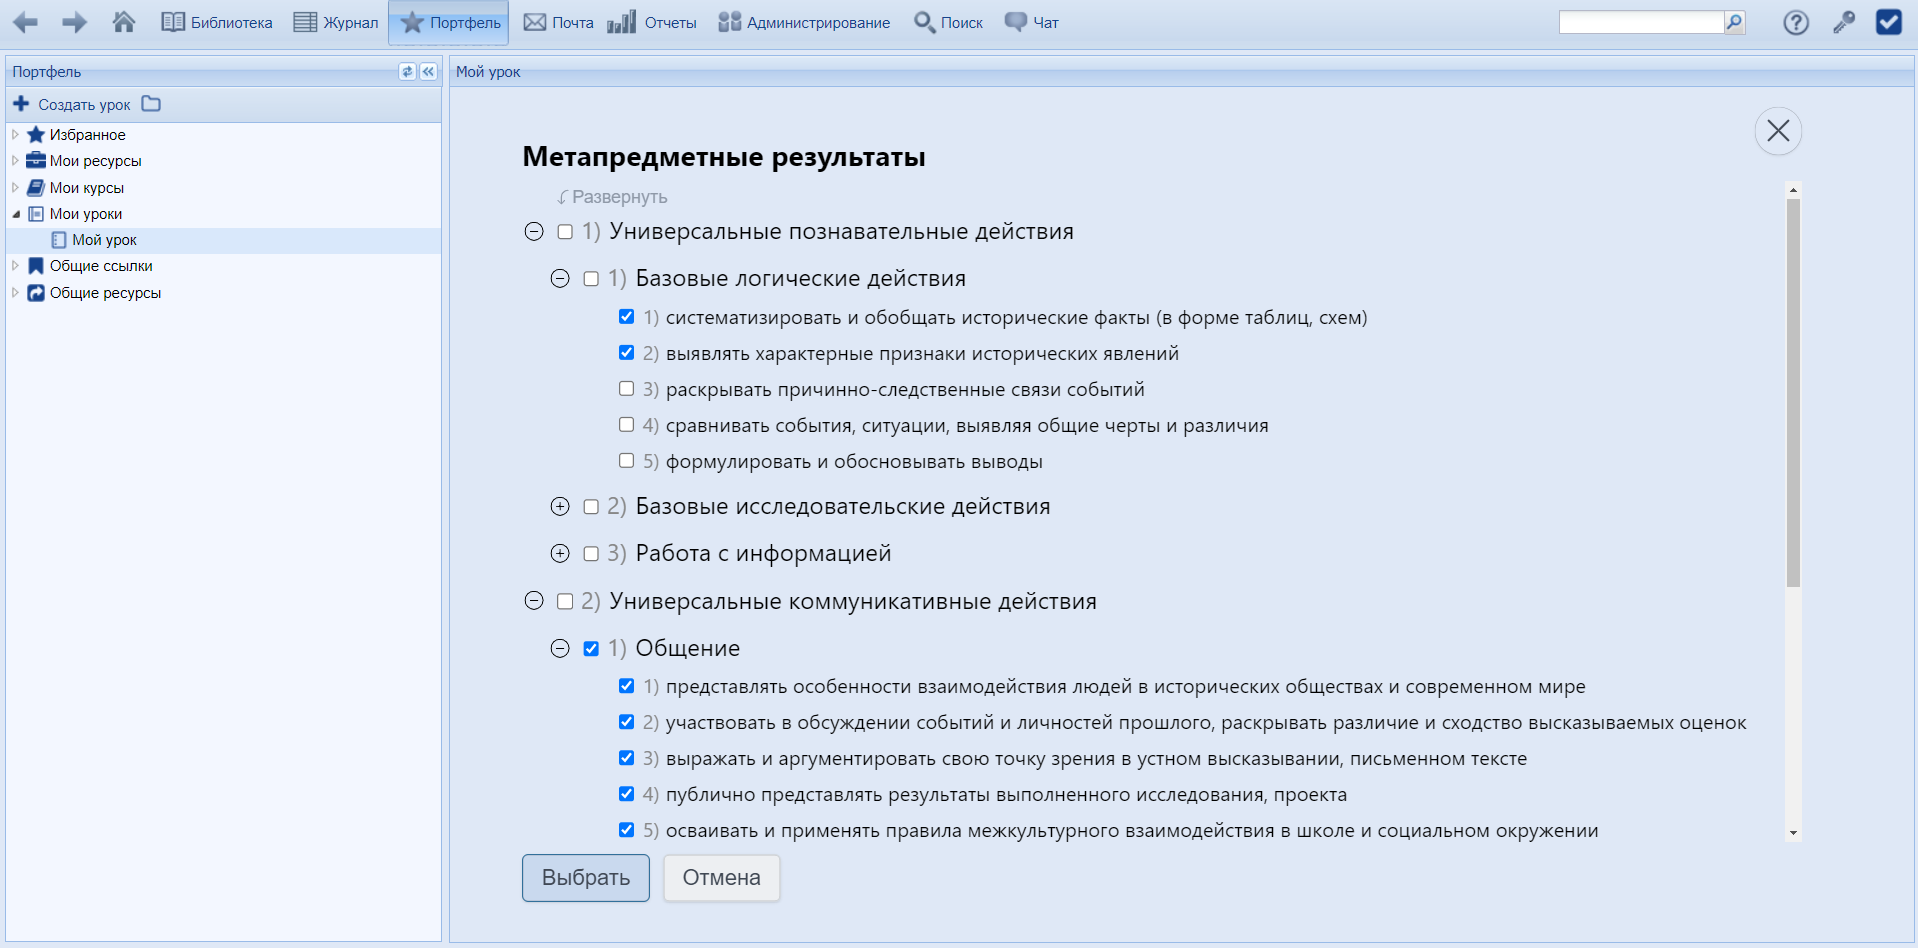This screenshot has width=1918, height=949.
Task: Select the Избранное star icon
Action: 36,134
